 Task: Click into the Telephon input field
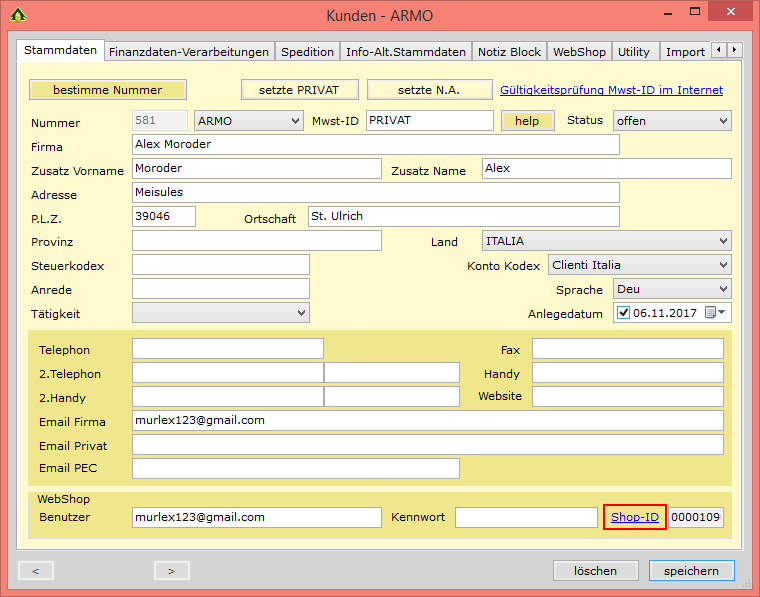point(227,349)
